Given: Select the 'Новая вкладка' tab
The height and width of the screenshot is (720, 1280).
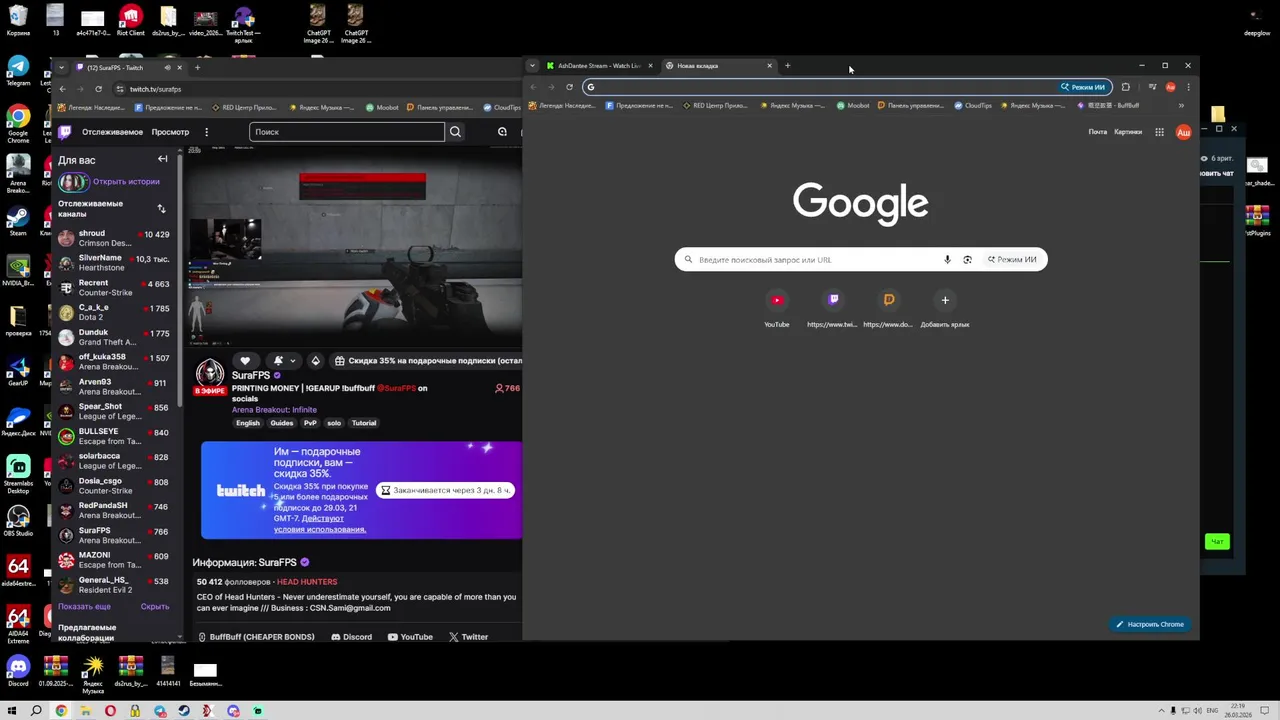Looking at the screenshot, I should (719, 66).
